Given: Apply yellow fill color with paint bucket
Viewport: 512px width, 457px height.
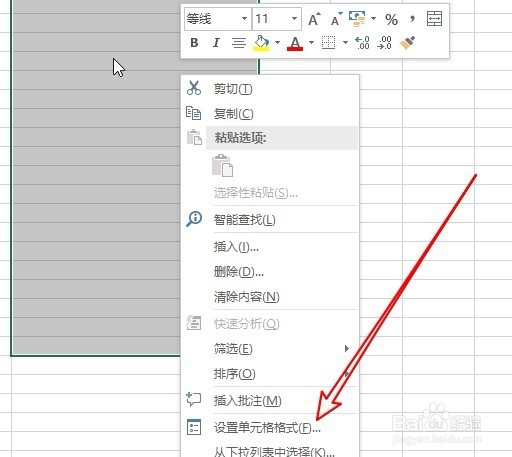Looking at the screenshot, I should coord(262,43).
